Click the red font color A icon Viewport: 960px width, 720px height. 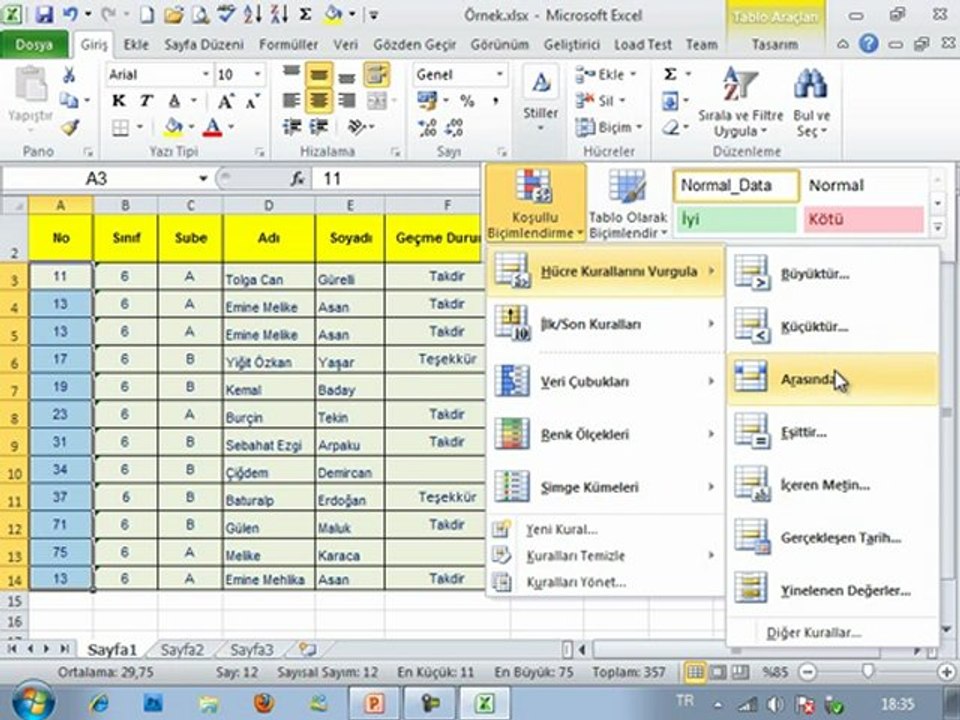point(212,127)
